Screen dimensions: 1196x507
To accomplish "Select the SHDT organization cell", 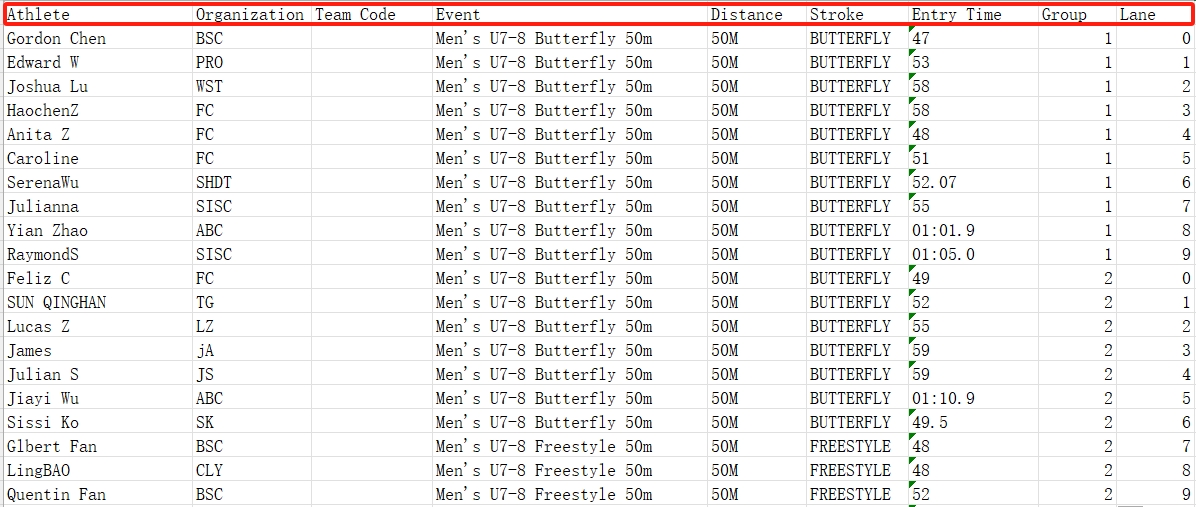I will pyautogui.click(x=251, y=183).
